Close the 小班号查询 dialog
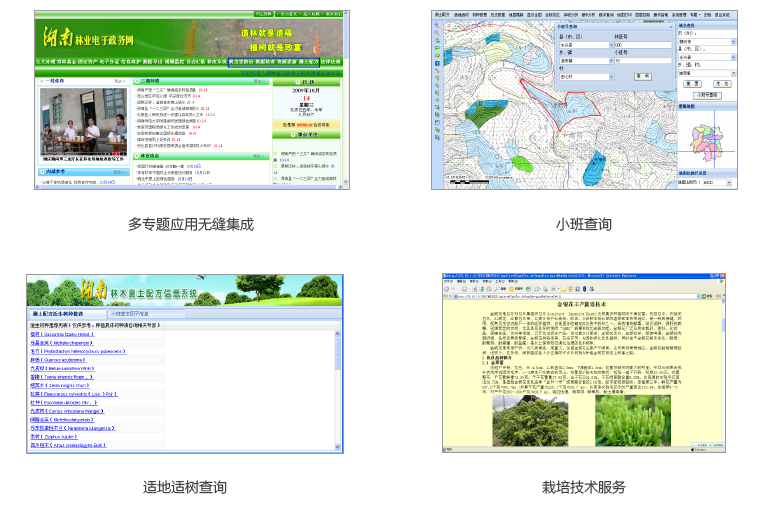Screen dimensions: 770x530 coord(672,27)
